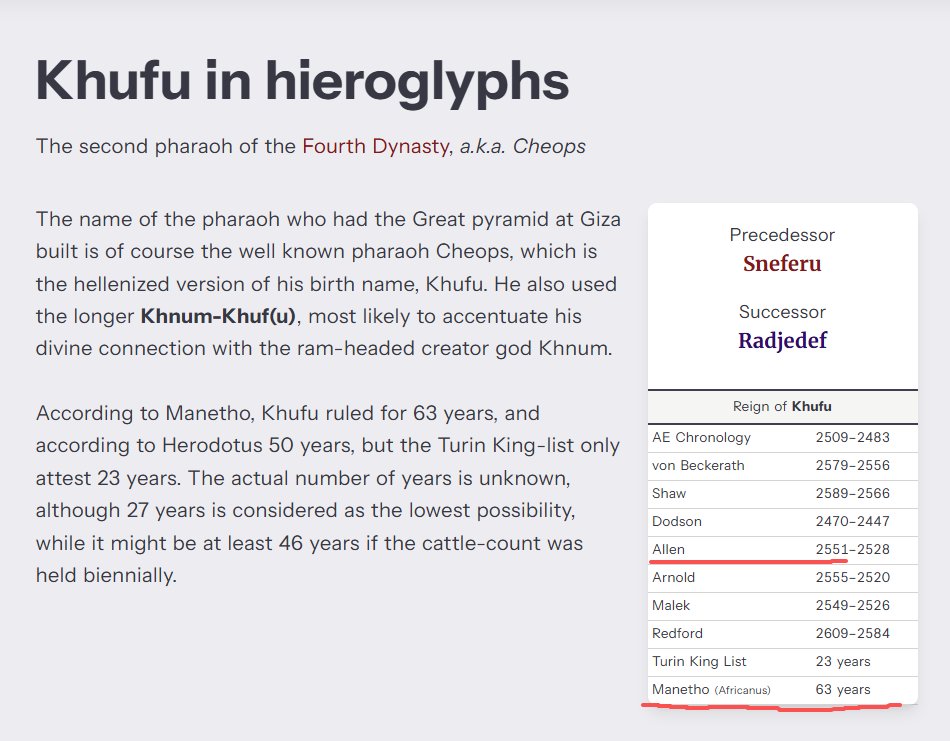
Task: Click the 2579–2556 date value
Action: (x=852, y=465)
